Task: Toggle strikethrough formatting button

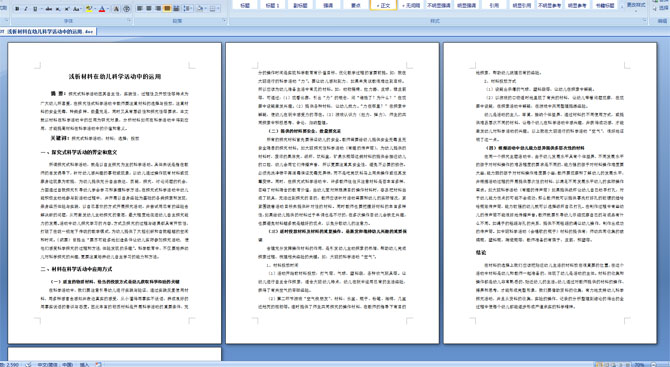Action: tap(49, 9)
